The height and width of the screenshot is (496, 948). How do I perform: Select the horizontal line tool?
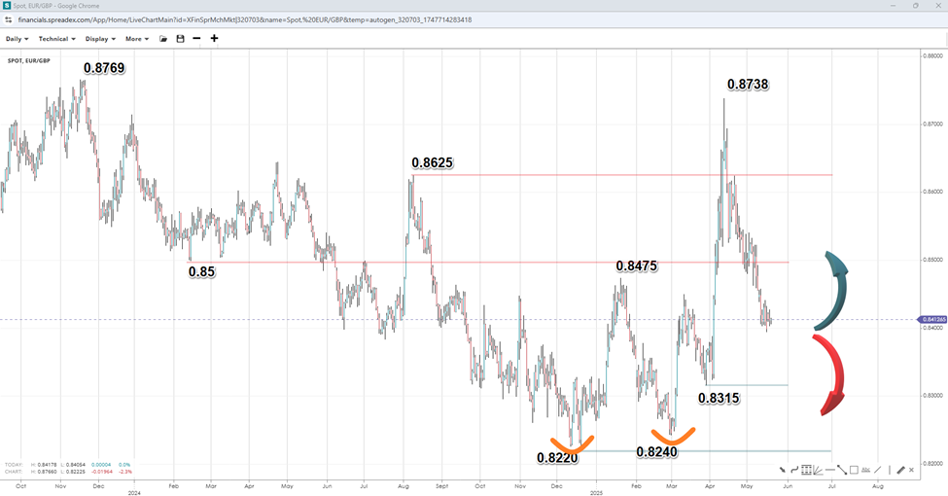coord(830,470)
